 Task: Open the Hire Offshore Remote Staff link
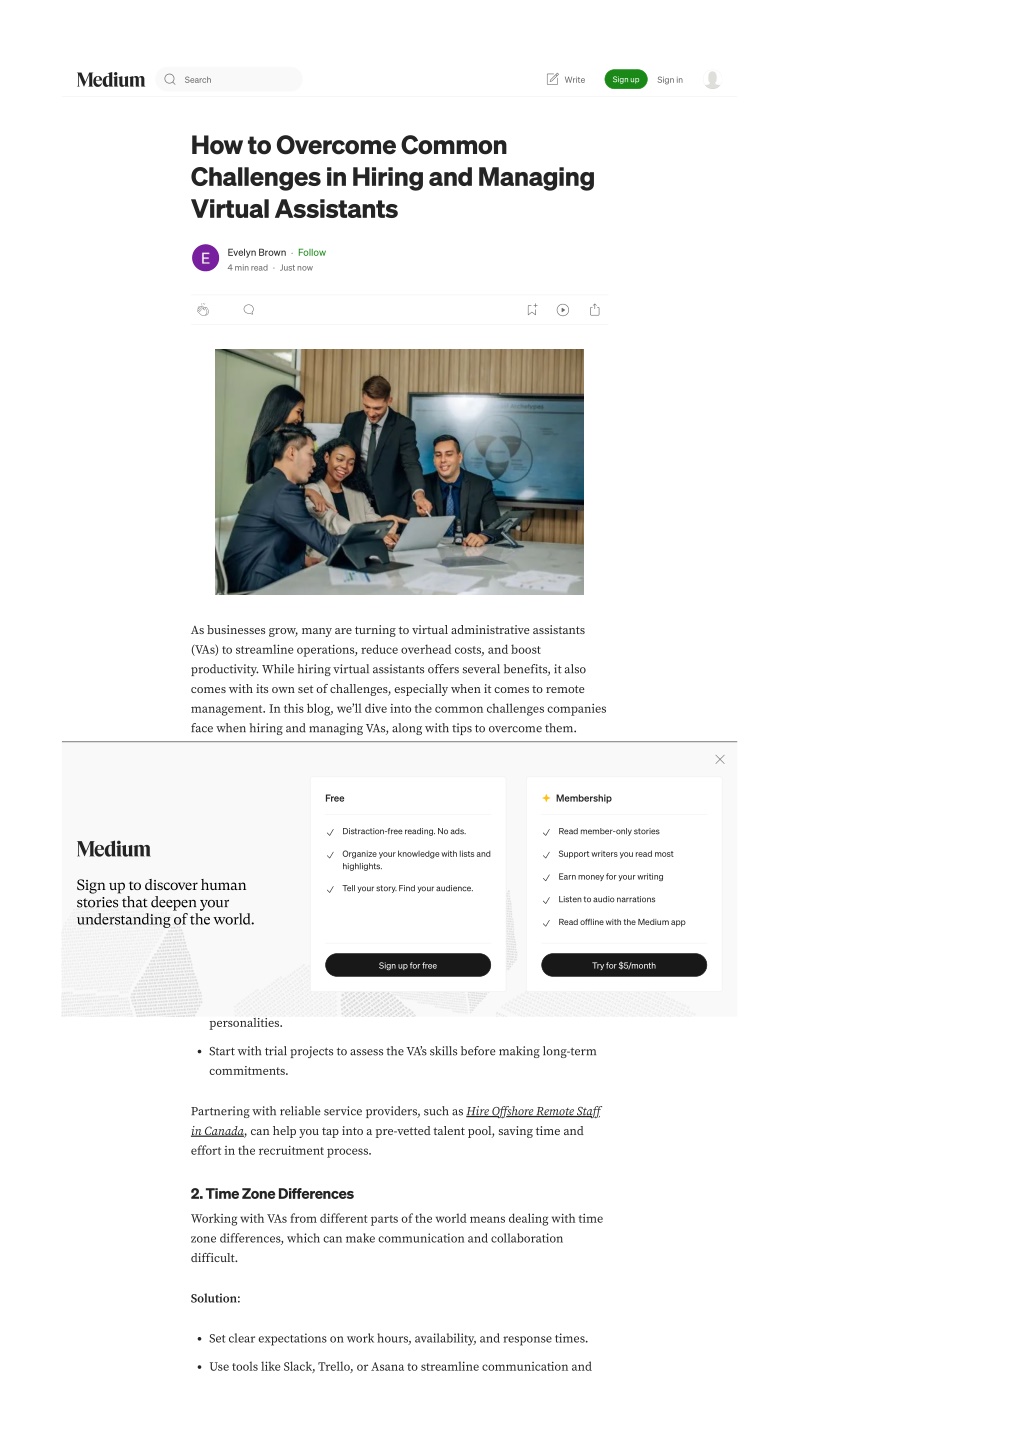point(396,1121)
